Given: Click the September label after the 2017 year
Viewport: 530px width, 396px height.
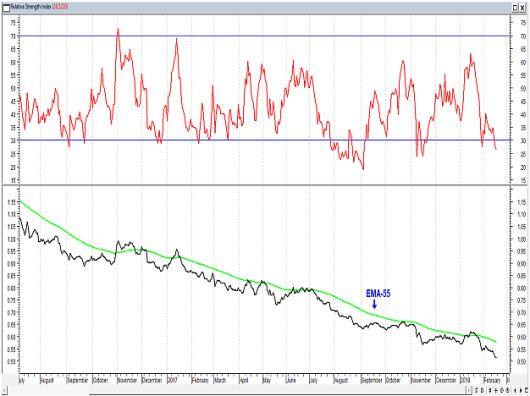Looking at the screenshot, I should (372, 380).
